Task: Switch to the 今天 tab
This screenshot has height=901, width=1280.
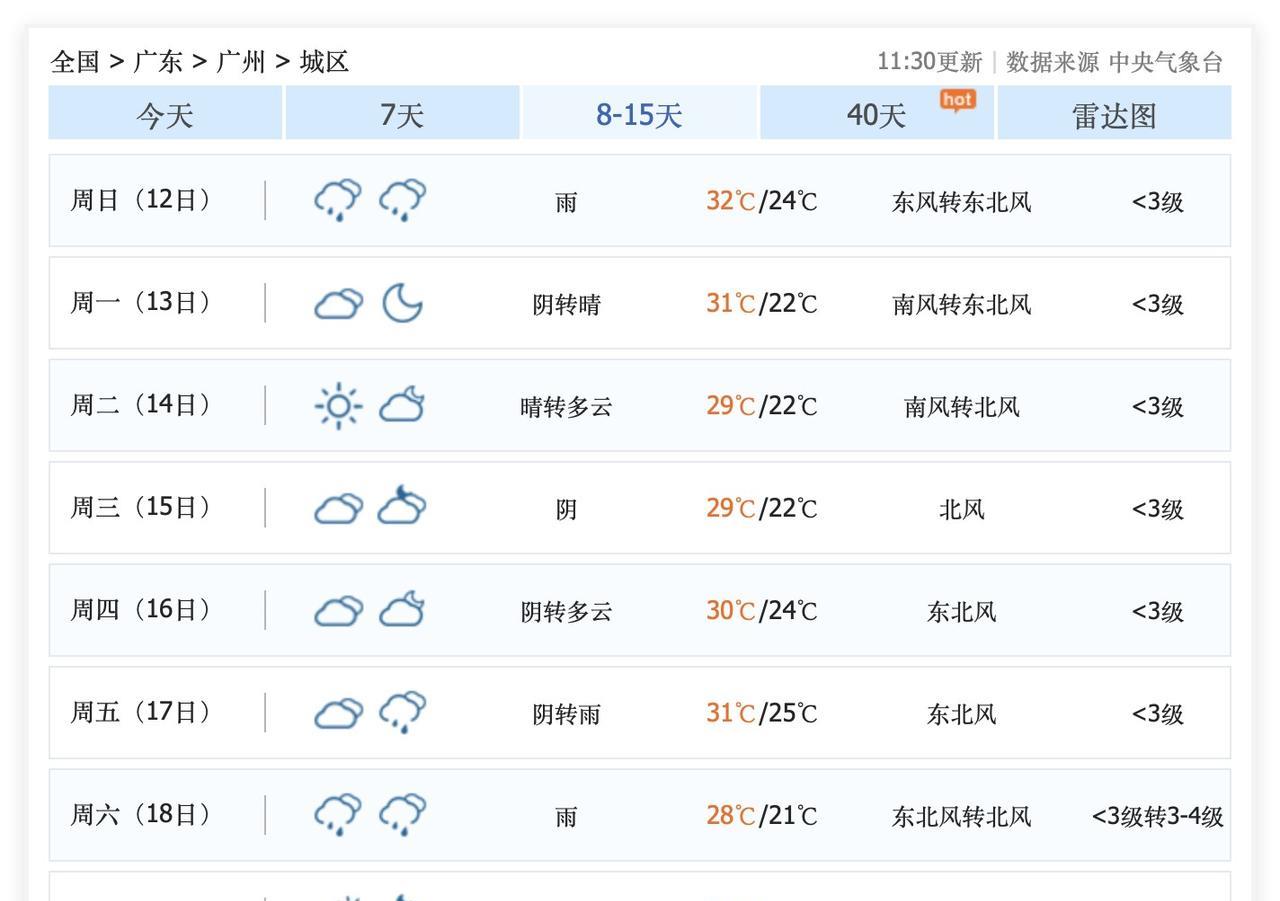Action: pyautogui.click(x=165, y=115)
